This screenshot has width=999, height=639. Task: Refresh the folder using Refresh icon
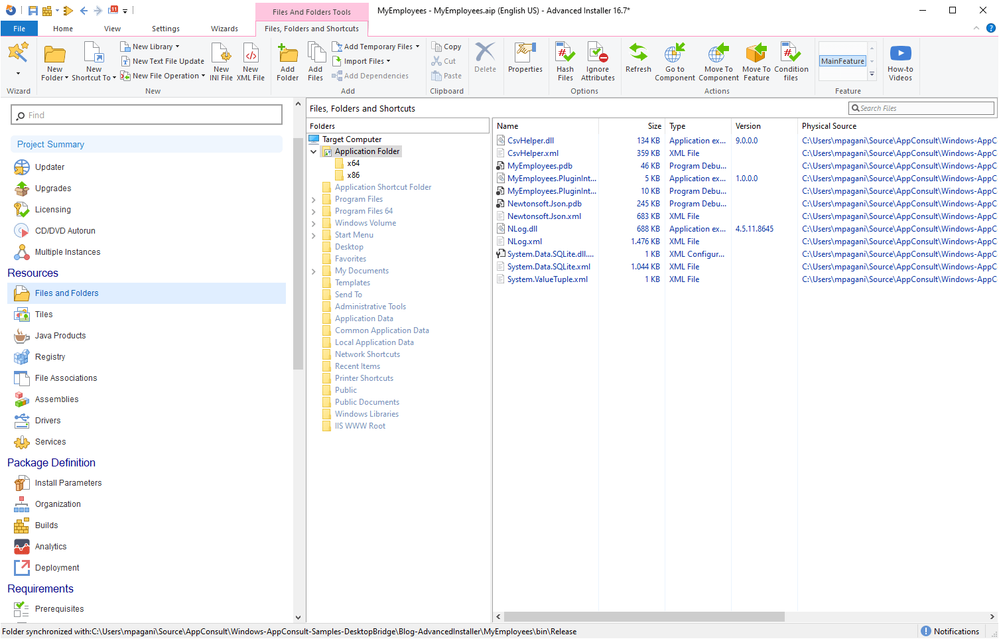[x=638, y=60]
